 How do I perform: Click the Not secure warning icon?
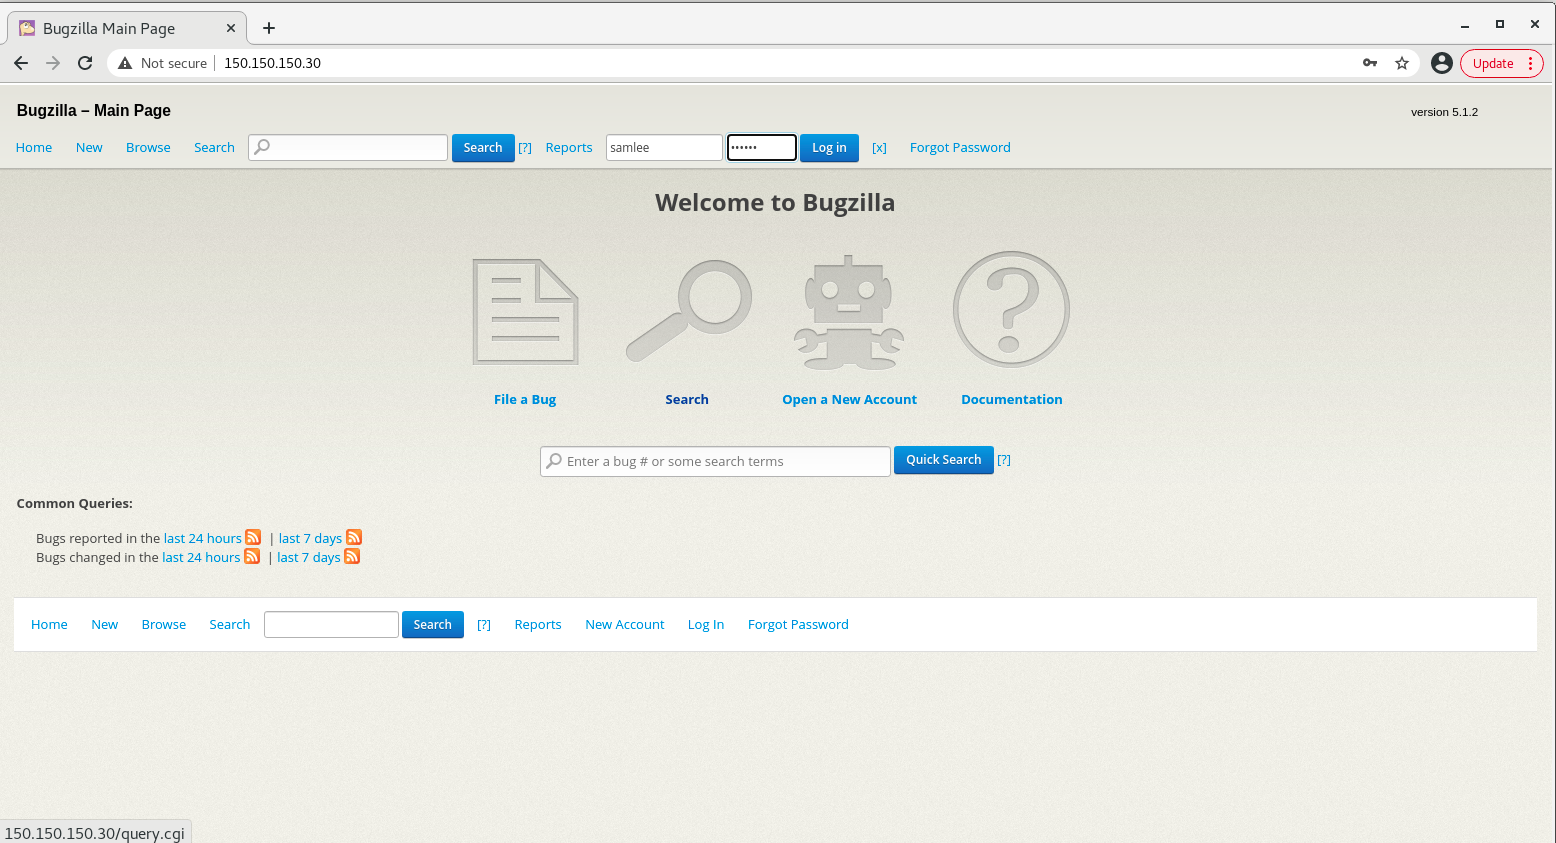coord(125,63)
